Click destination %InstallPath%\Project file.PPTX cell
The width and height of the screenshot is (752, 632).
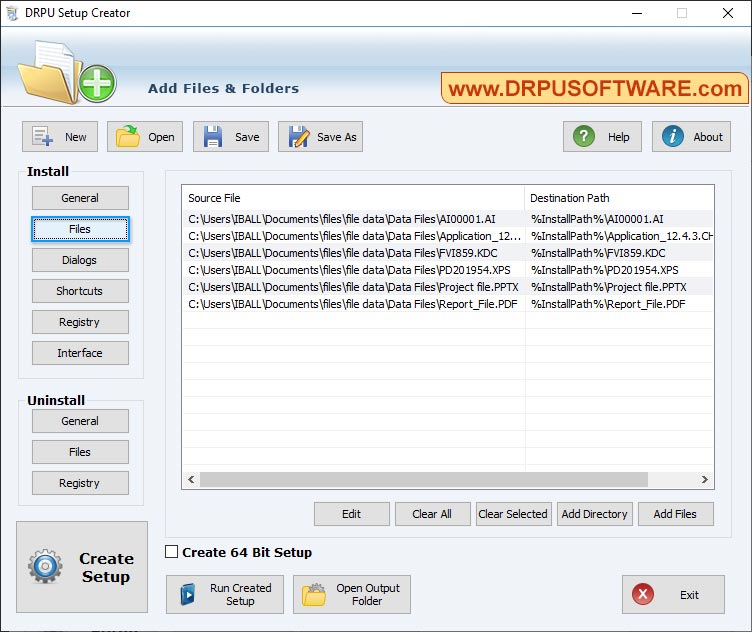619,287
